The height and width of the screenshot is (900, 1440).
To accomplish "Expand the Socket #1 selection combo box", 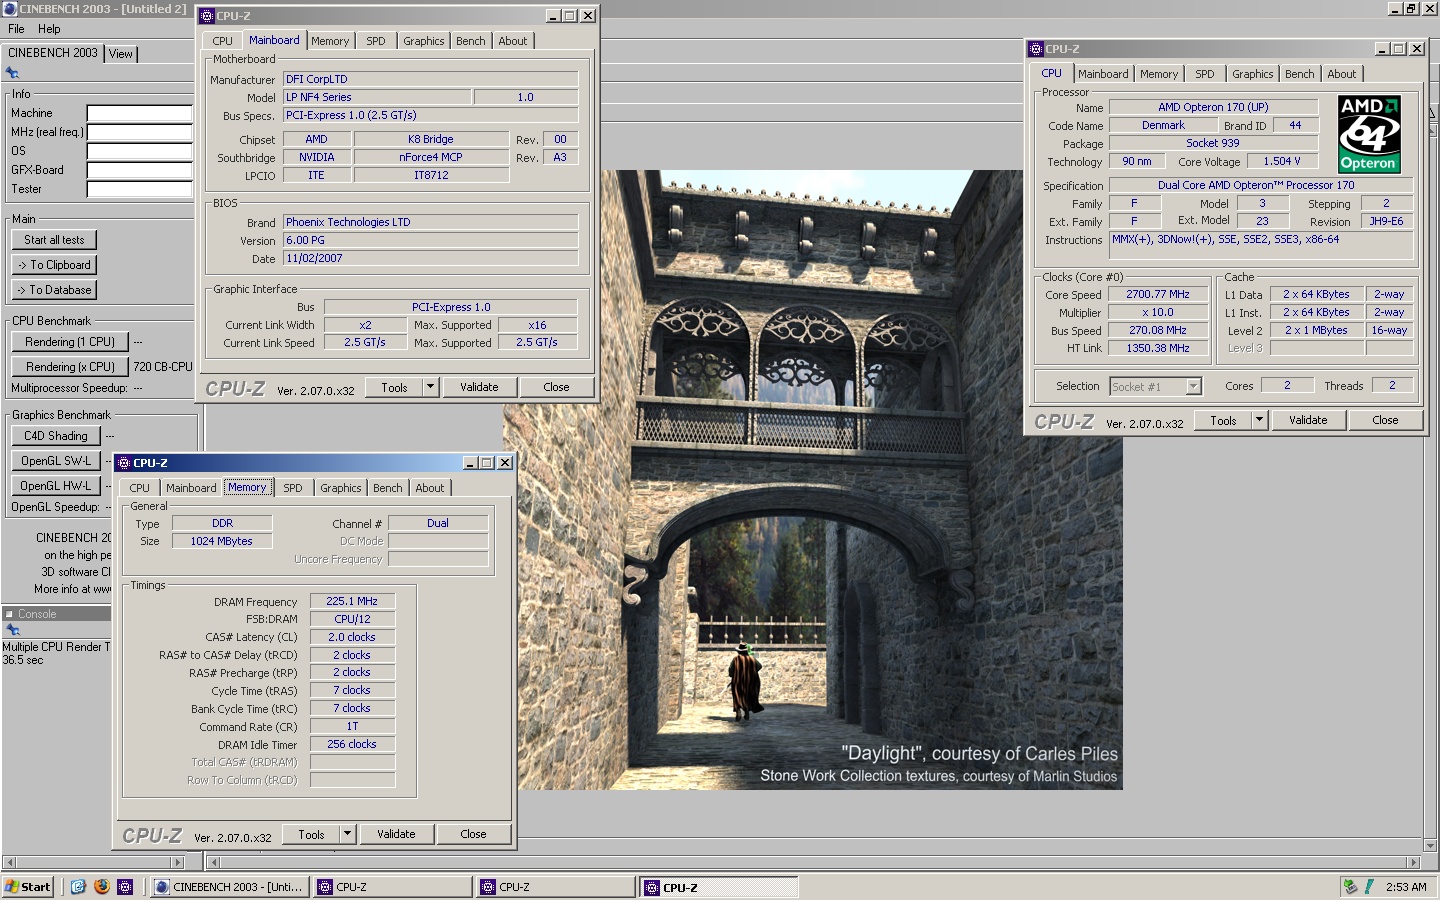I will (1193, 386).
